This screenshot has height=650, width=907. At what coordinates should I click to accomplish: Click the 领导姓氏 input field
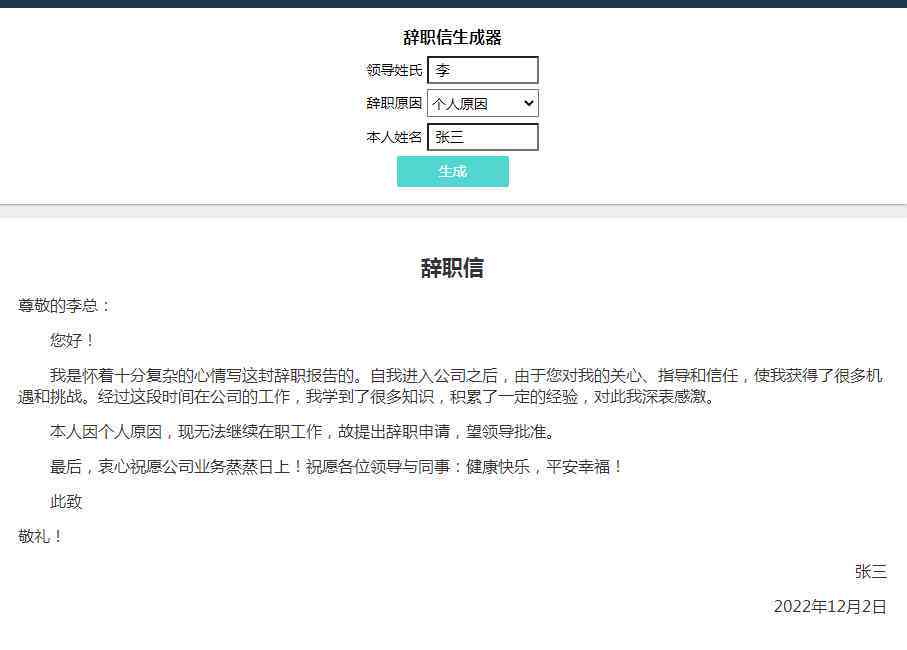point(482,70)
